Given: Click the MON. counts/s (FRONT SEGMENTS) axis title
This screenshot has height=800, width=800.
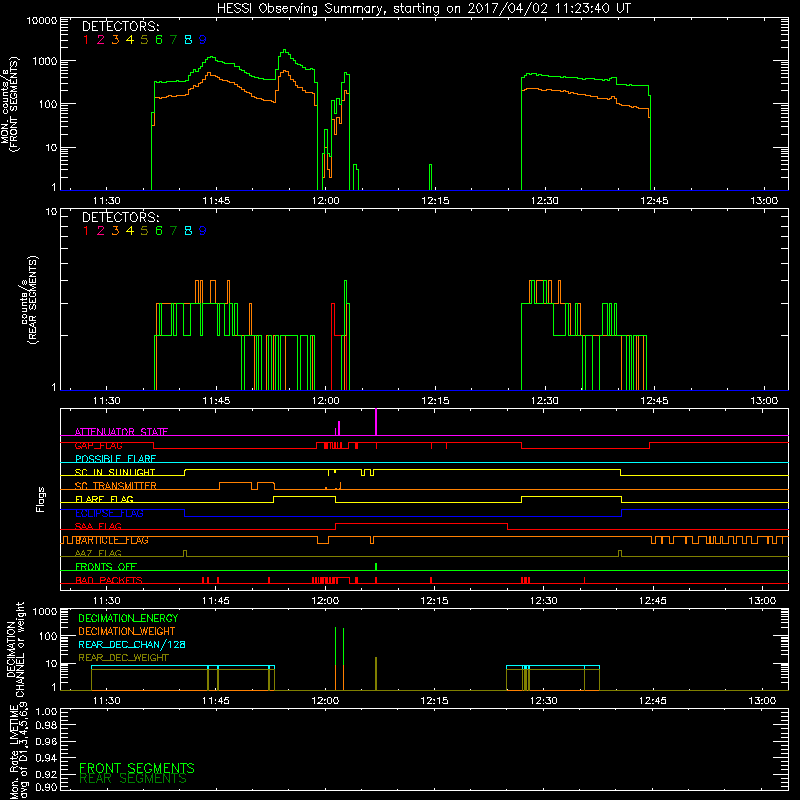Looking at the screenshot, I should pos(9,105).
